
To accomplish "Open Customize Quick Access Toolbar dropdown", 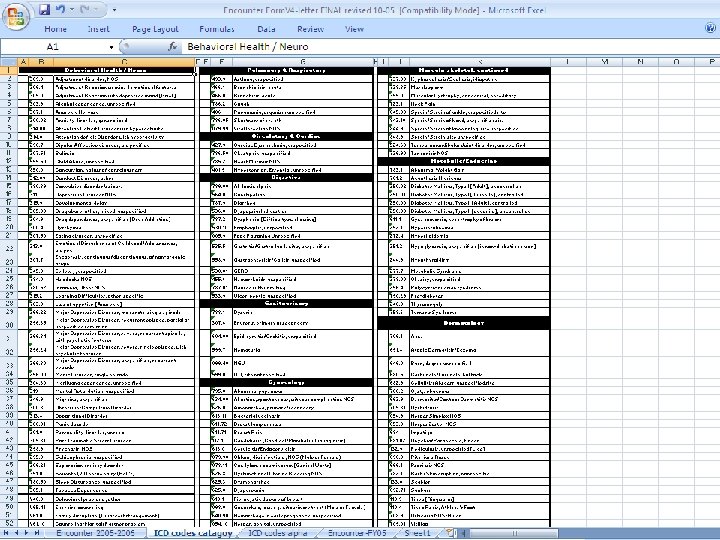I will (x=114, y=10).
